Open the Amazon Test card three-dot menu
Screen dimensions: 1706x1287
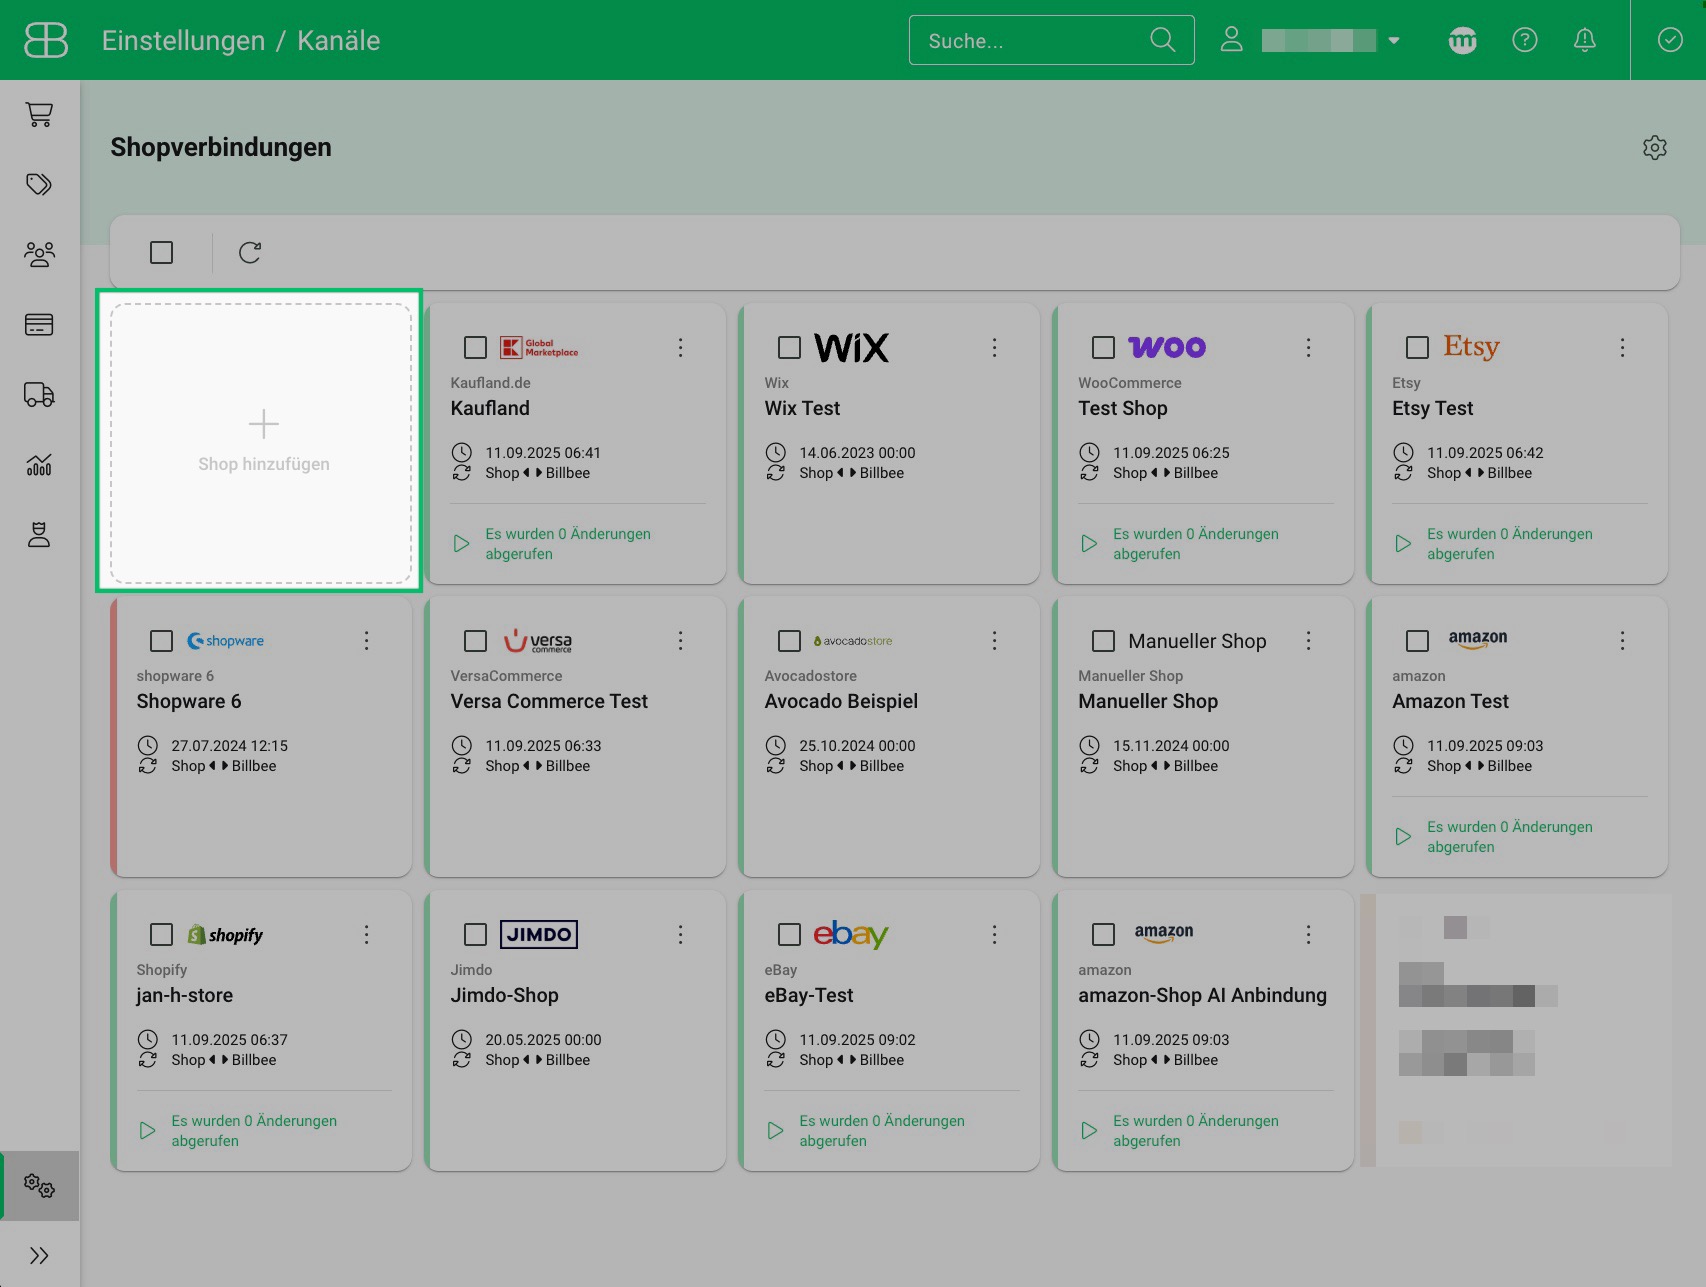[1622, 641]
